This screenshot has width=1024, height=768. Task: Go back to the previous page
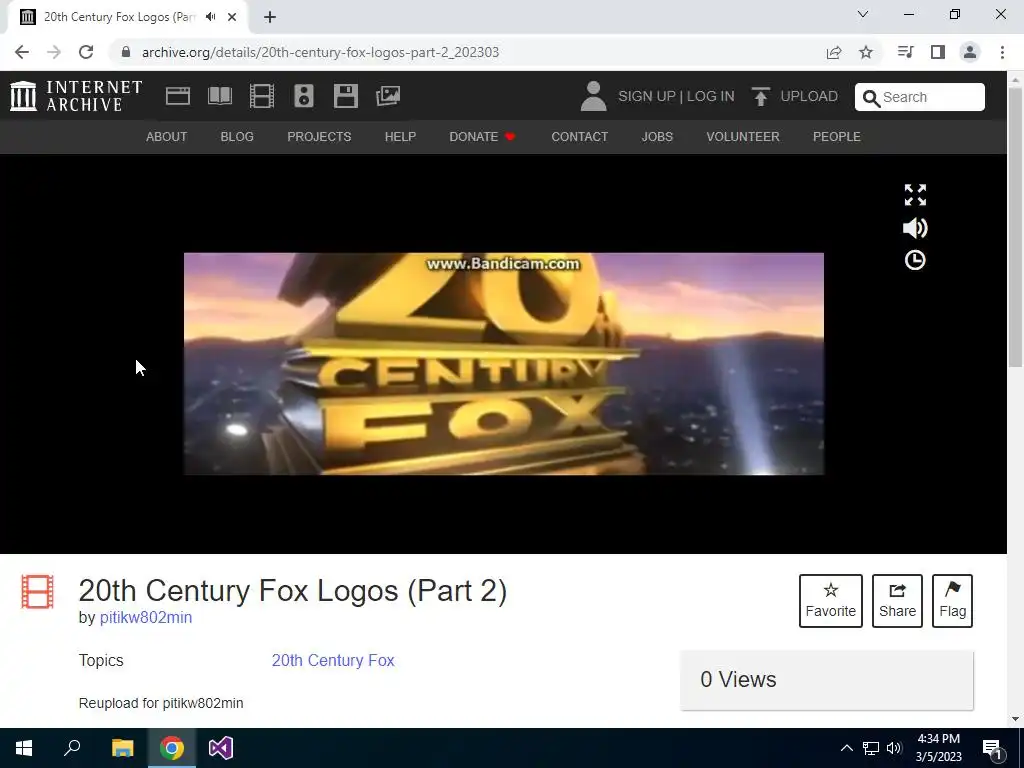point(22,52)
